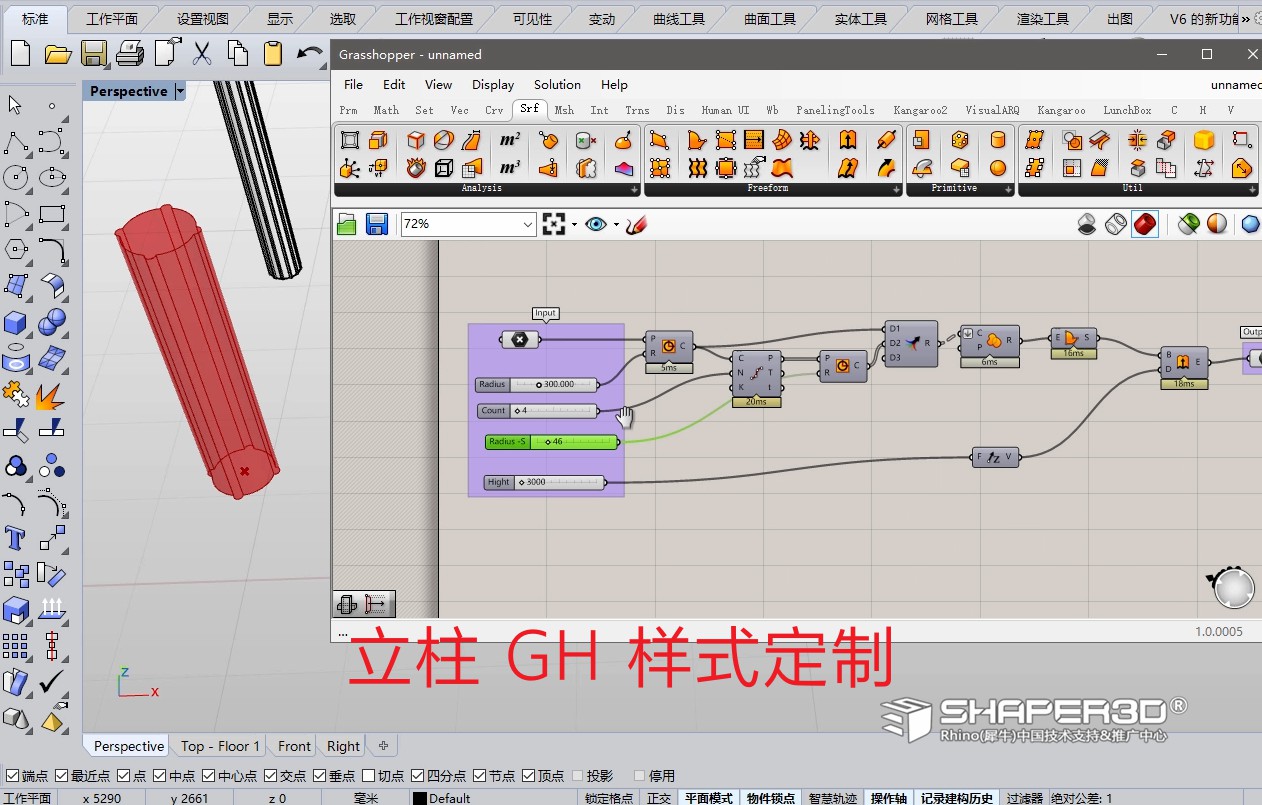1262x805 pixels.
Task: Switch to the Top - Floor 1 viewport tab
Action: point(220,746)
